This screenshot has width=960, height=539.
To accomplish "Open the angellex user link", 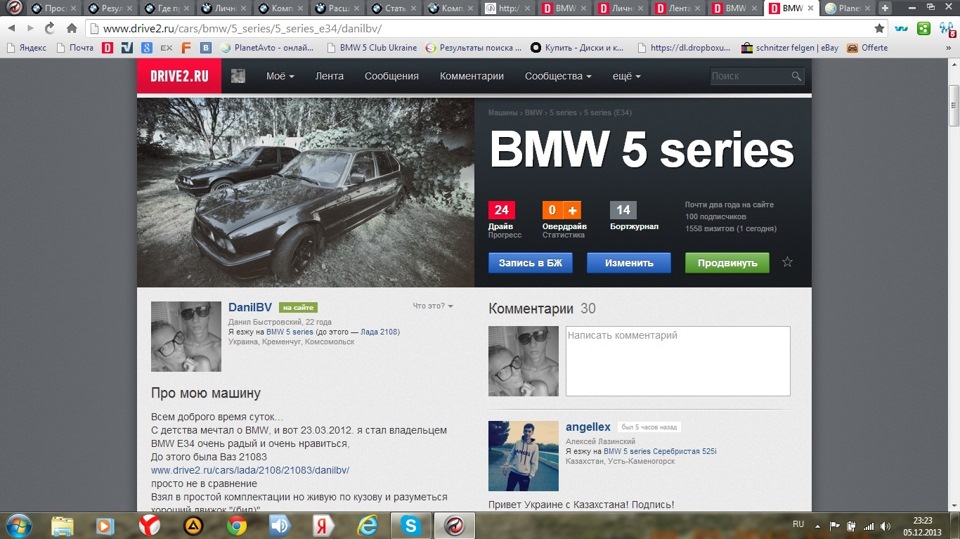I will click(x=588, y=427).
